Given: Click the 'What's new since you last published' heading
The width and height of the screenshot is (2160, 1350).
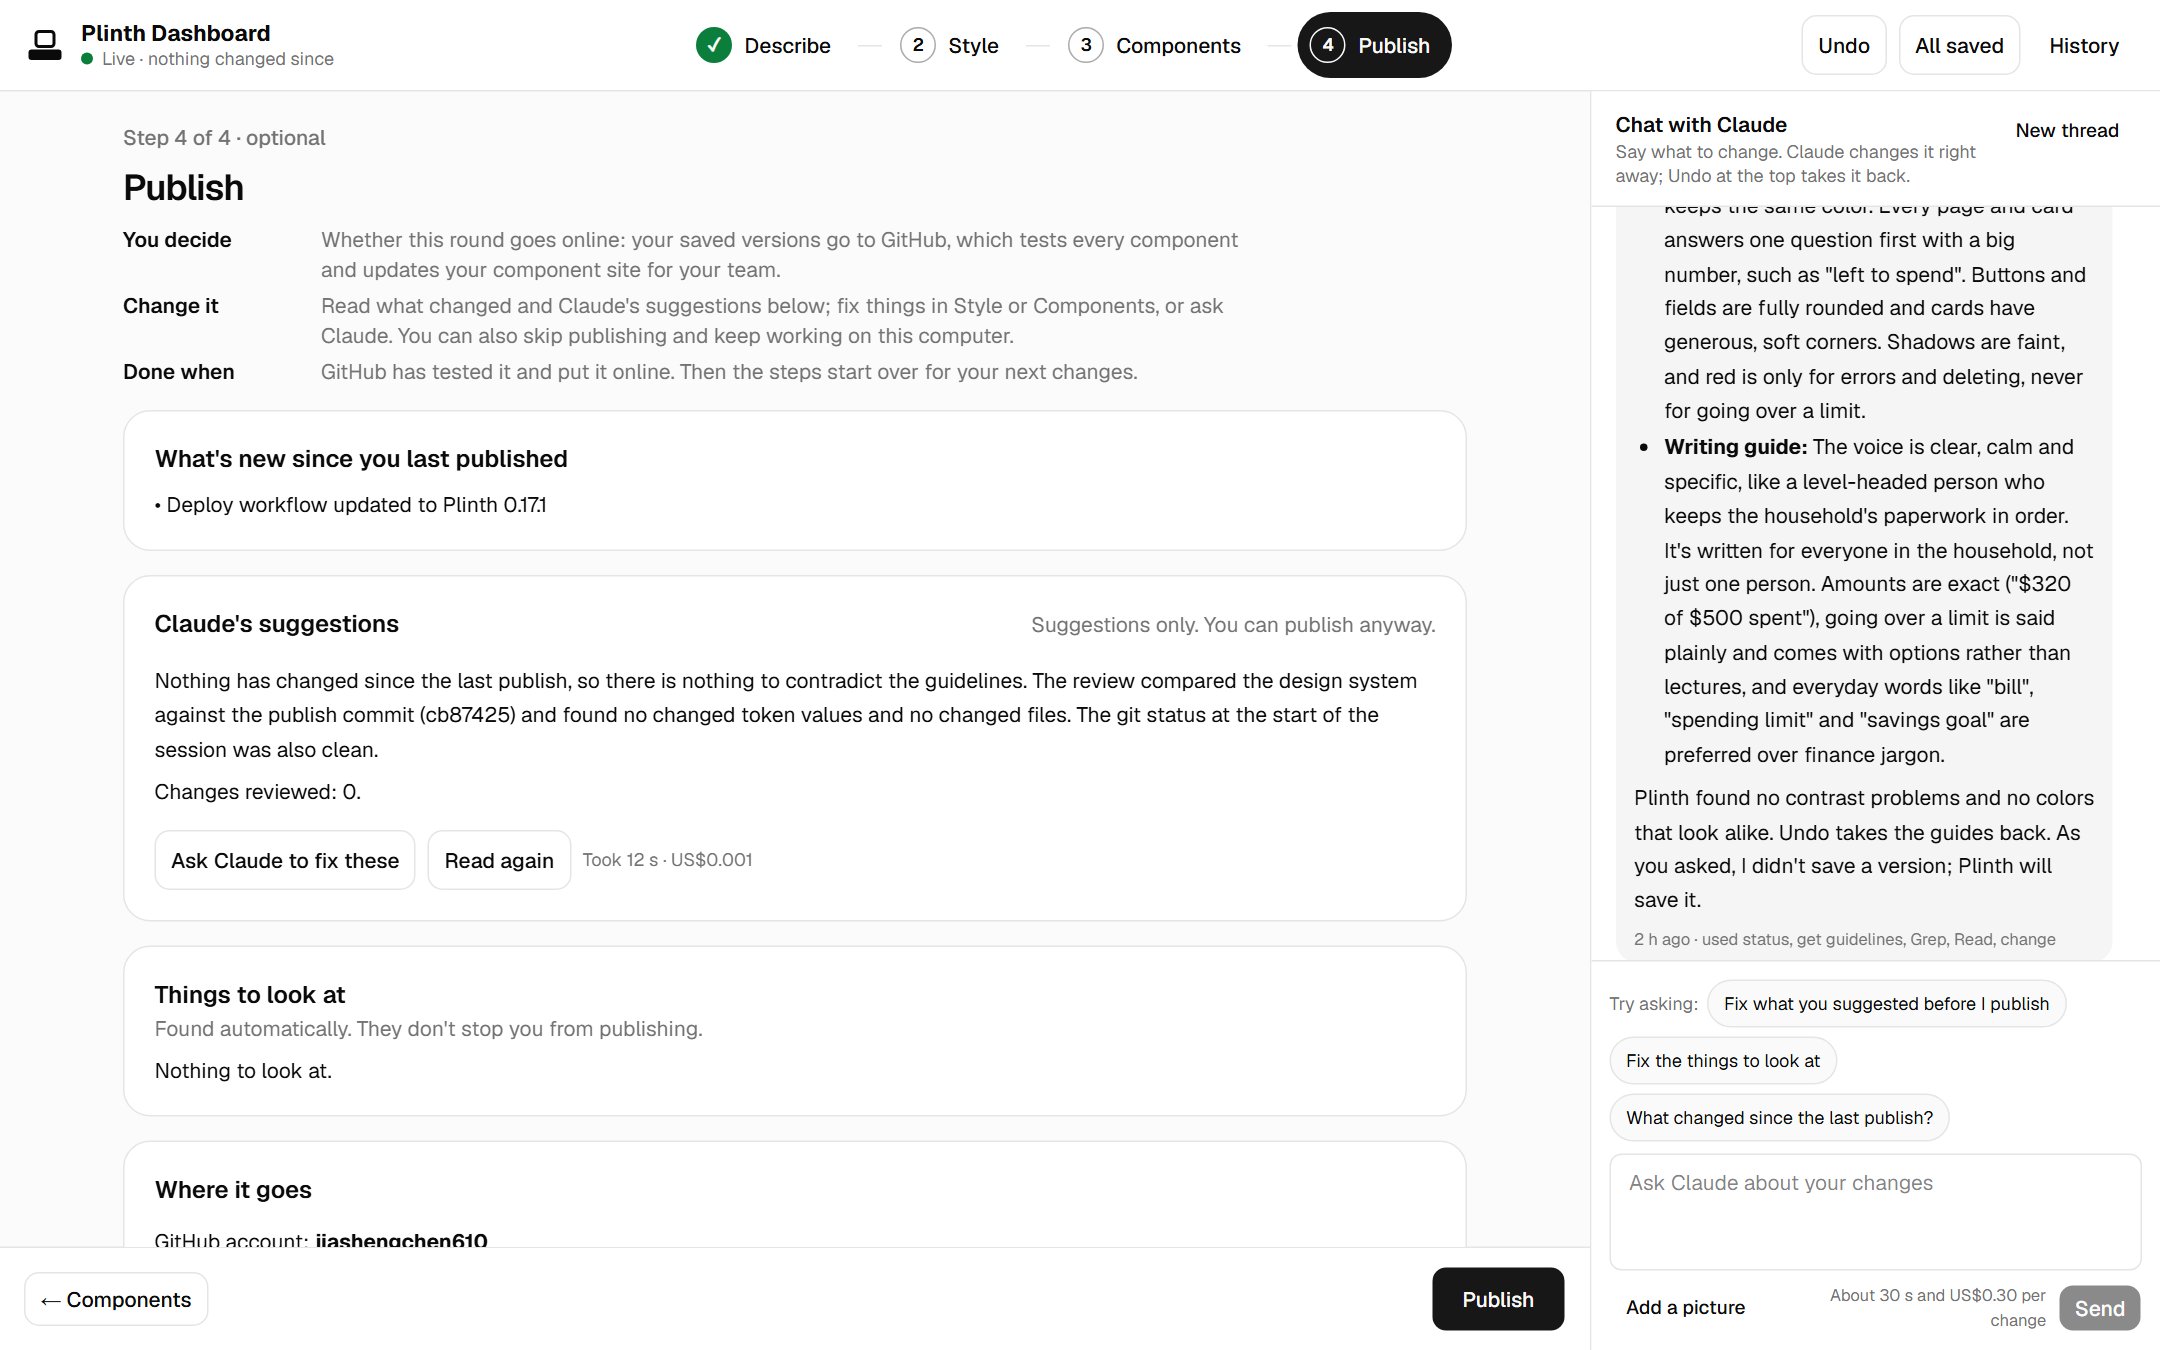Looking at the screenshot, I should click(x=361, y=459).
